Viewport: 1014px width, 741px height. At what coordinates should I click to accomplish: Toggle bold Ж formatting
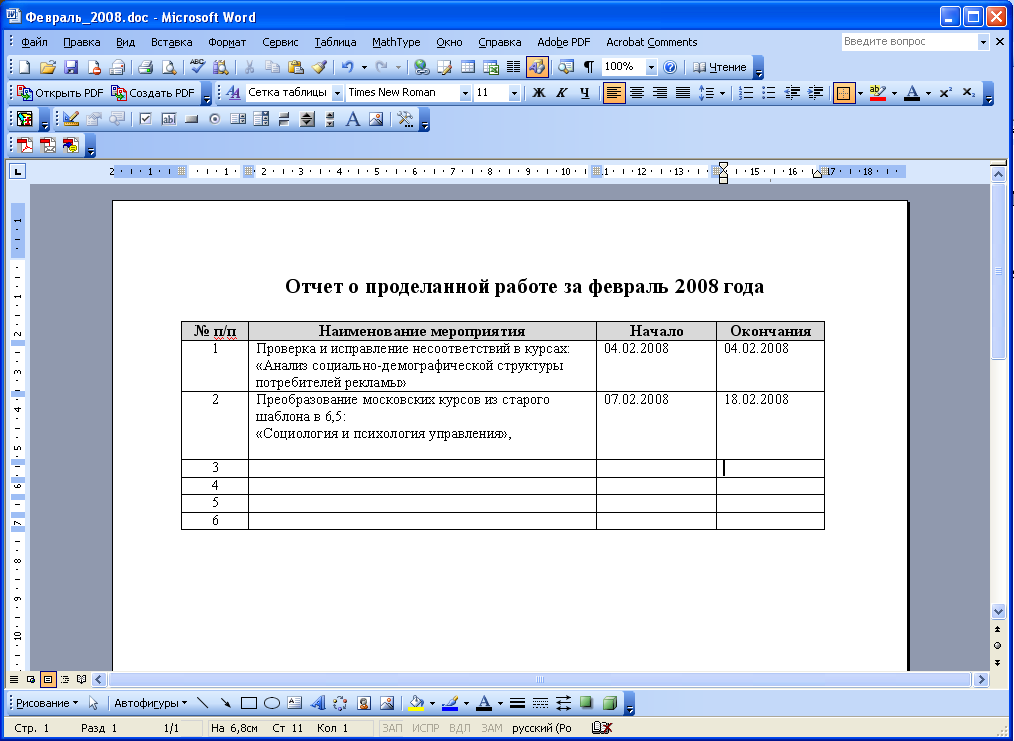point(538,93)
